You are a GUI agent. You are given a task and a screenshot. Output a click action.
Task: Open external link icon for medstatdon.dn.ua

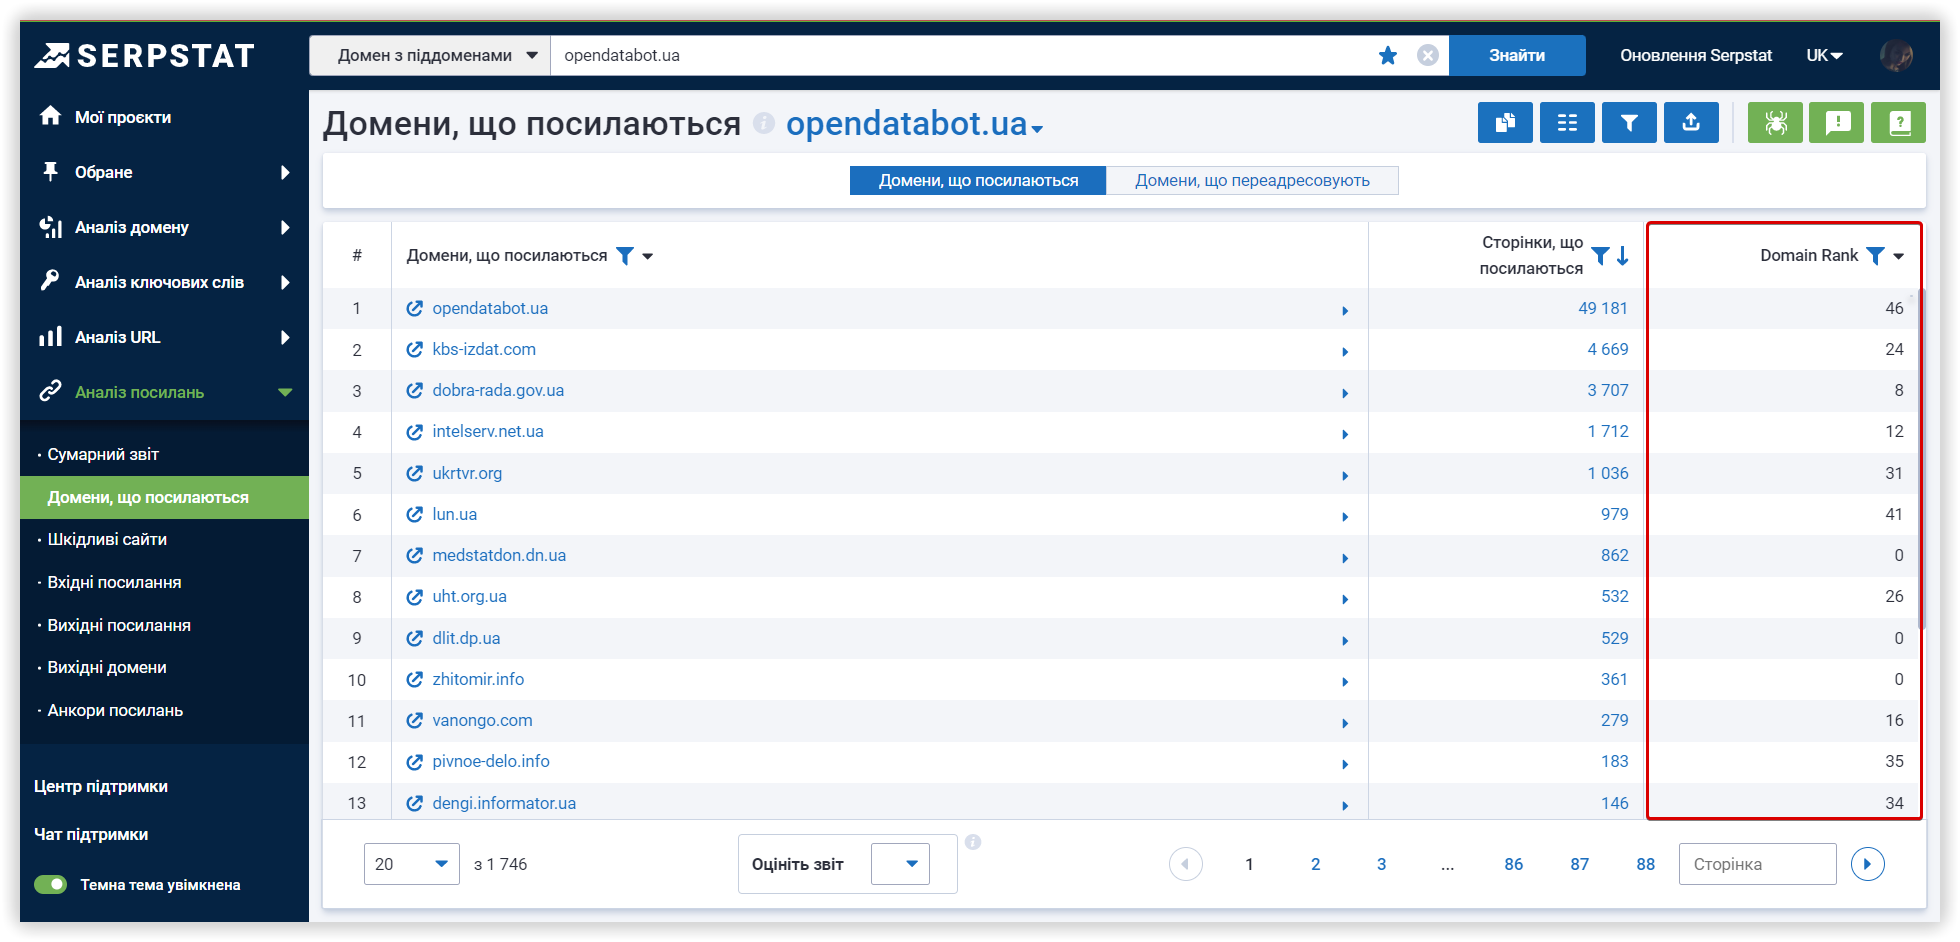[x=415, y=556]
